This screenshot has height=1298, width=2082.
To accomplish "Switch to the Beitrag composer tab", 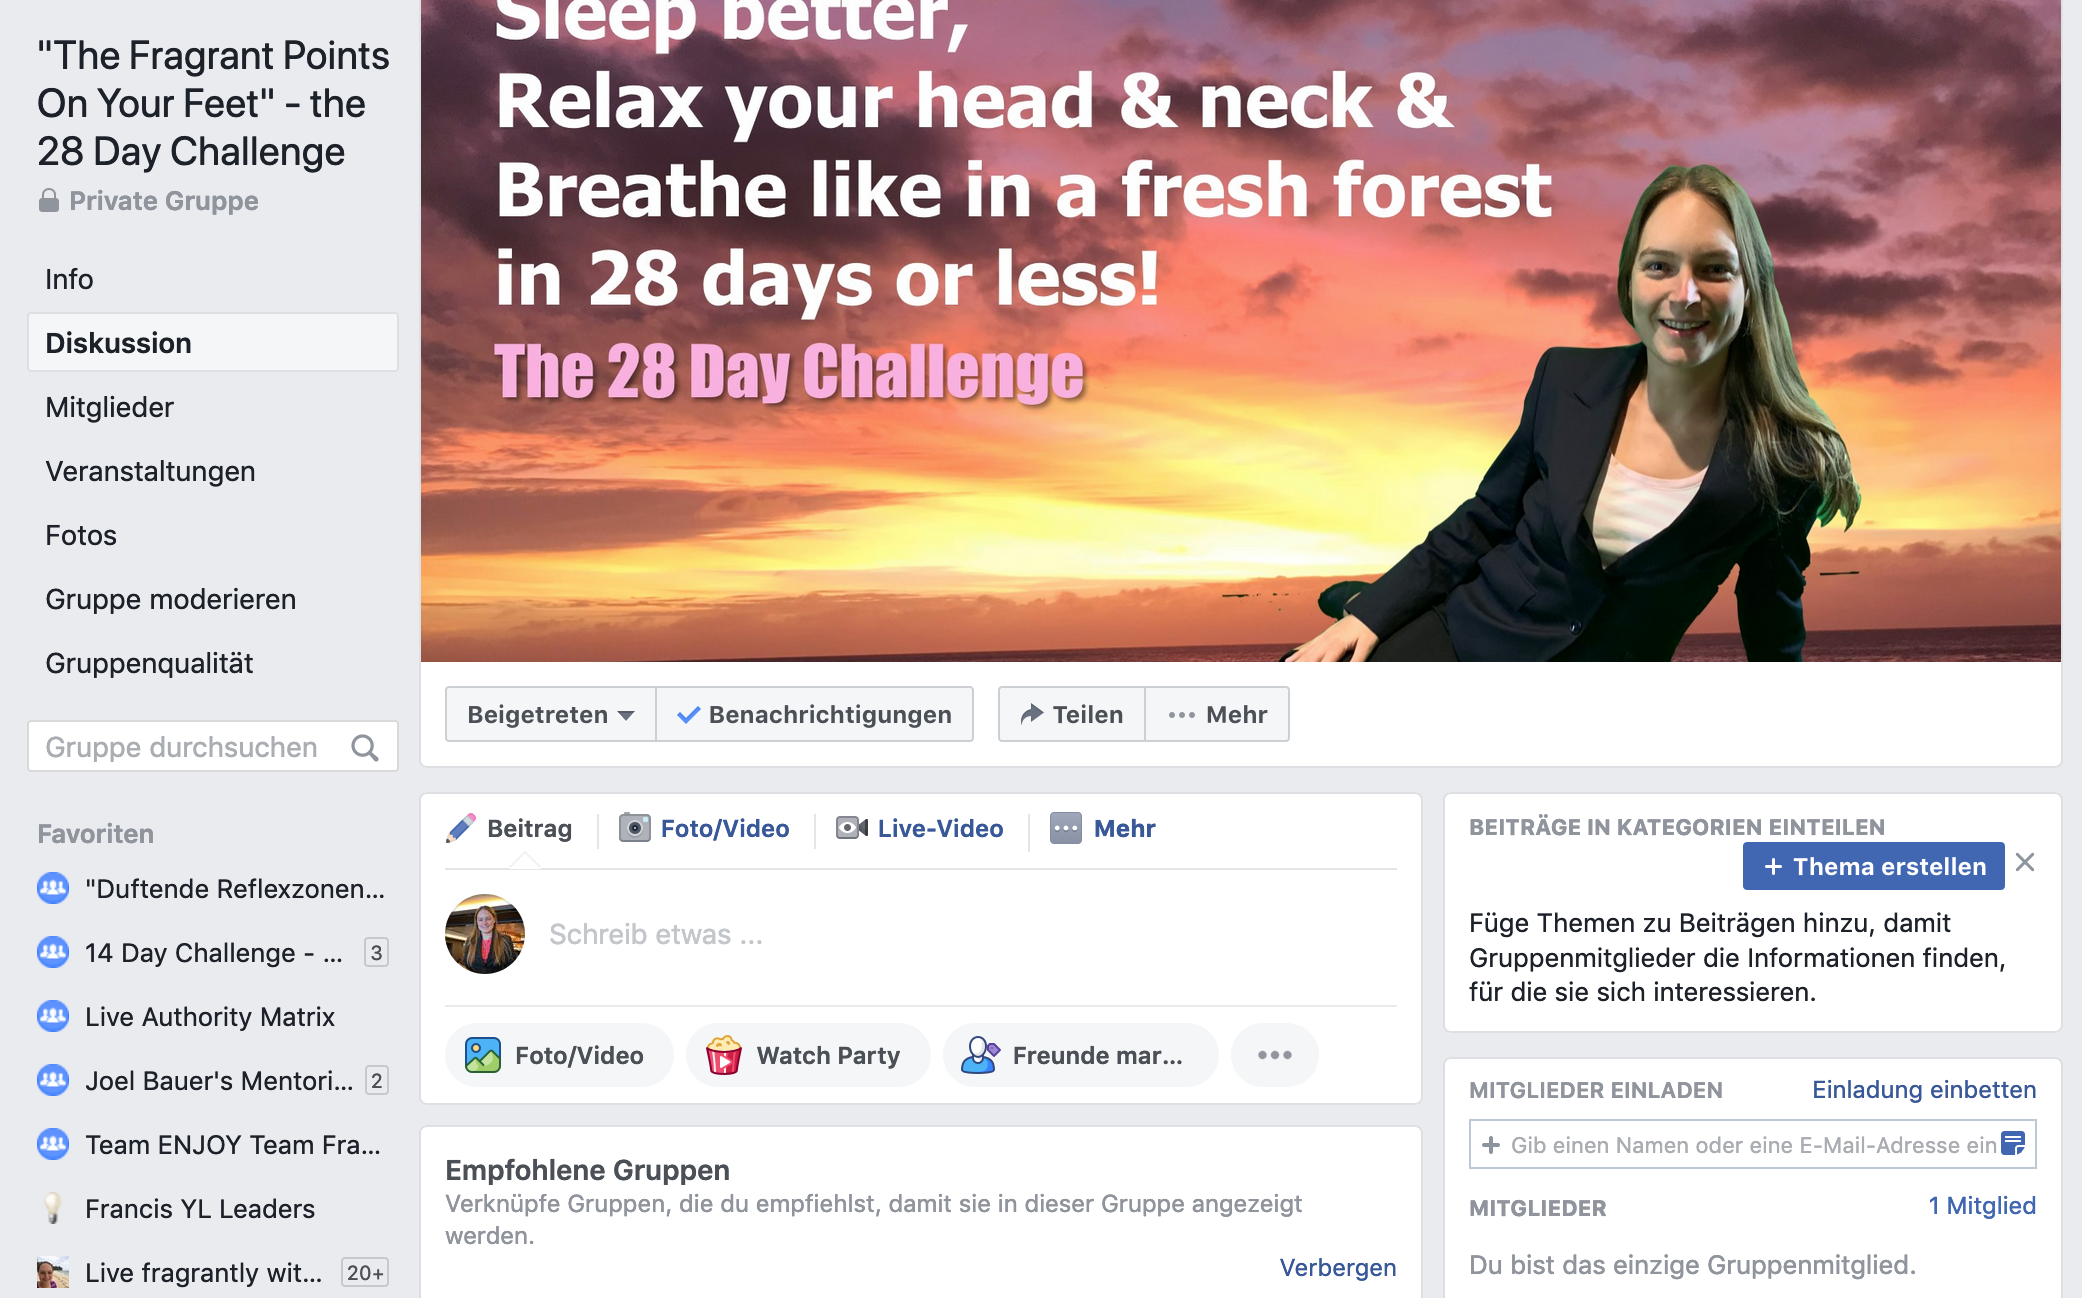I will (509, 828).
